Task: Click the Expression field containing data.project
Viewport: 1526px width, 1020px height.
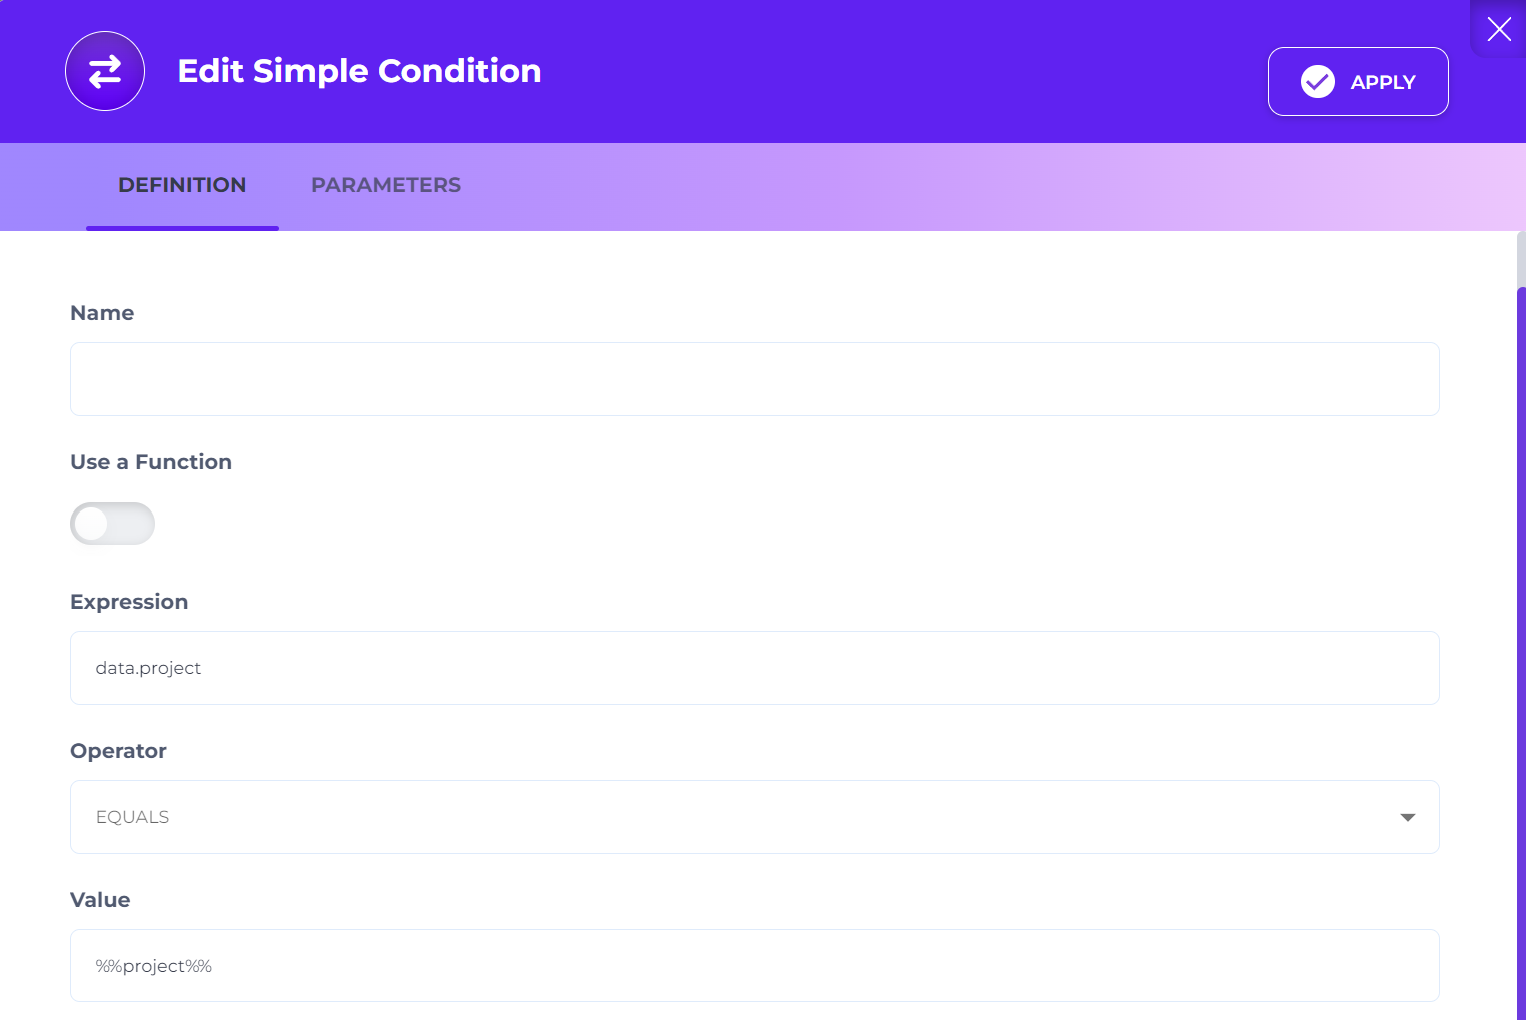Action: pyautogui.click(x=754, y=668)
